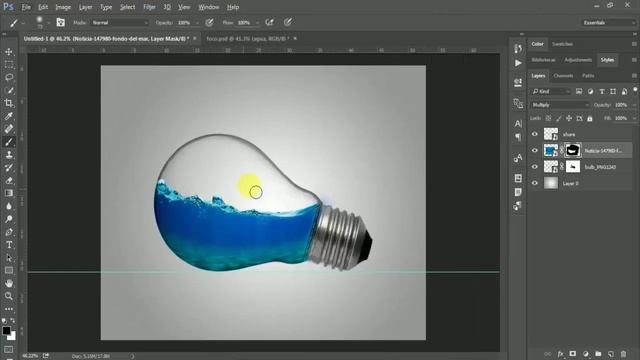Image resolution: width=640 pixels, height=360 pixels.
Task: Select the Eraser tool
Action: click(x=9, y=180)
